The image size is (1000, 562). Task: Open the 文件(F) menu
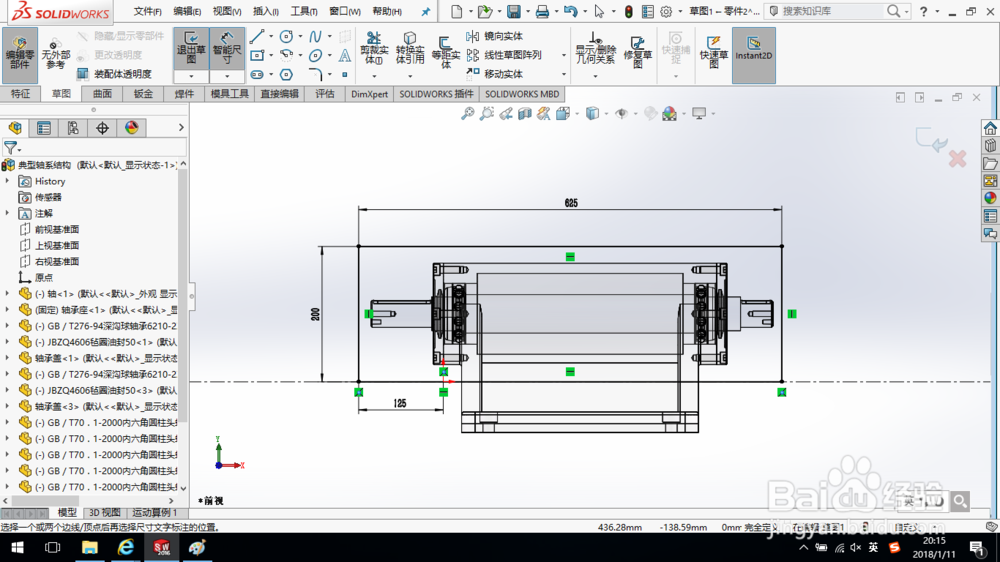pos(147,11)
